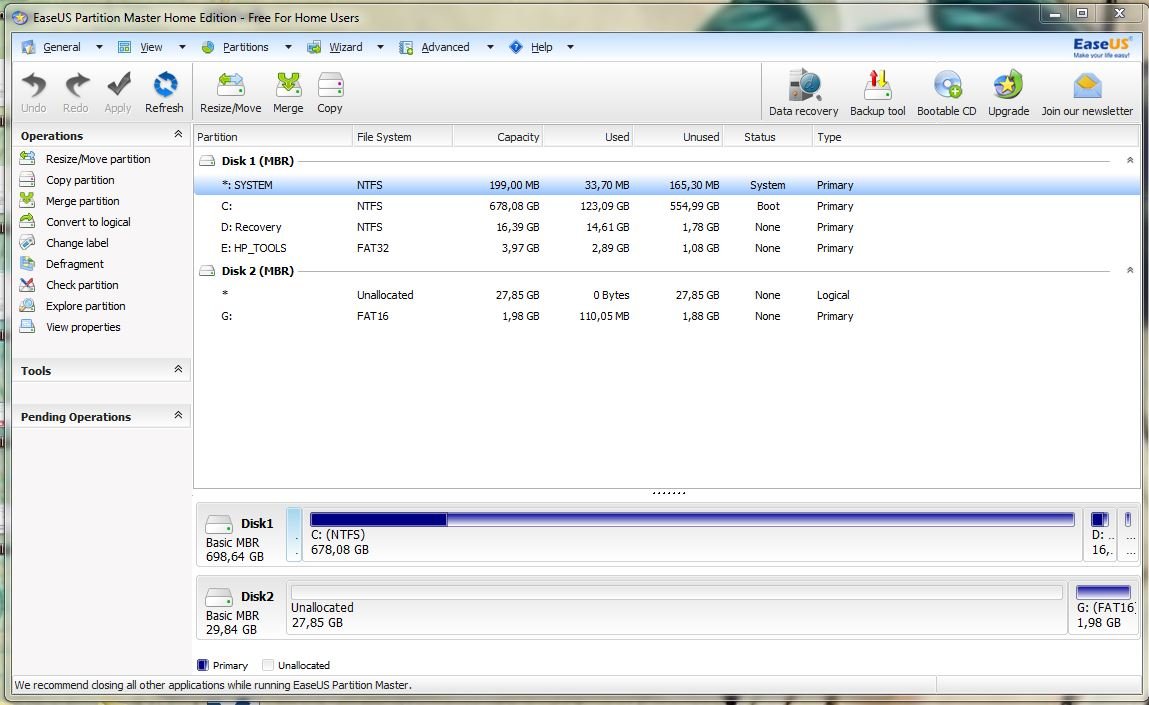Expand the View menu dropdown arrow
1149x705 pixels.
(182, 47)
